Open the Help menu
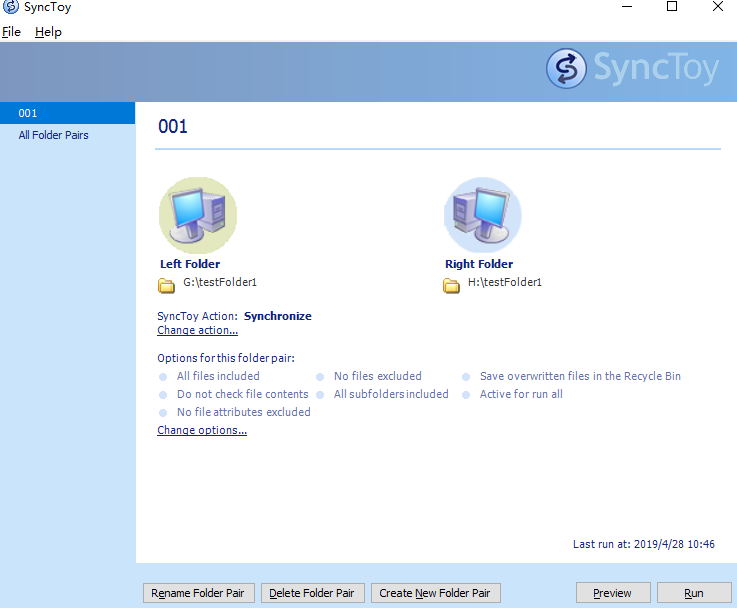This screenshot has height=608, width=737. pyautogui.click(x=48, y=32)
